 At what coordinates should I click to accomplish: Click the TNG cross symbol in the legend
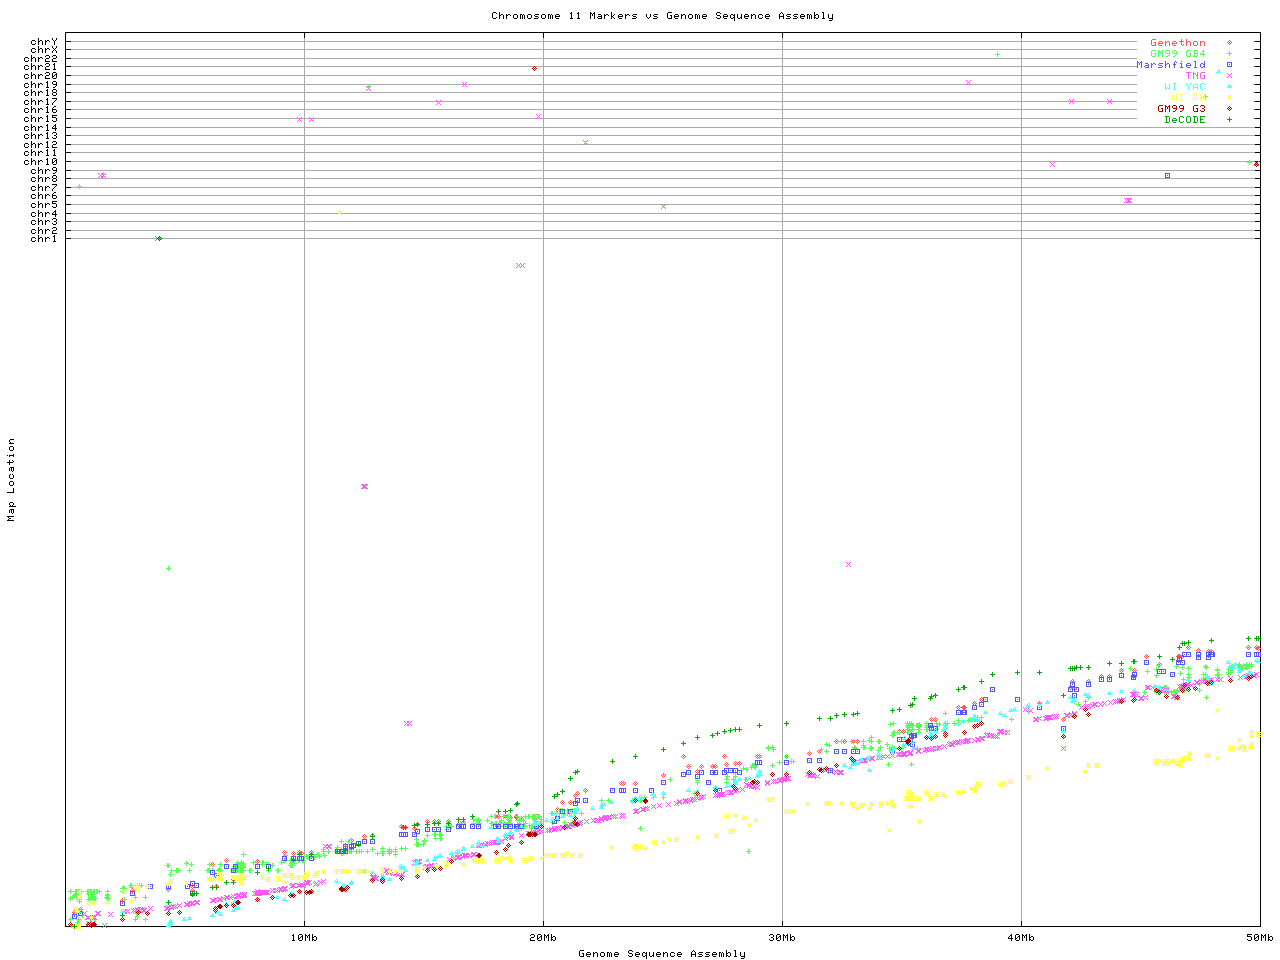[1229, 76]
